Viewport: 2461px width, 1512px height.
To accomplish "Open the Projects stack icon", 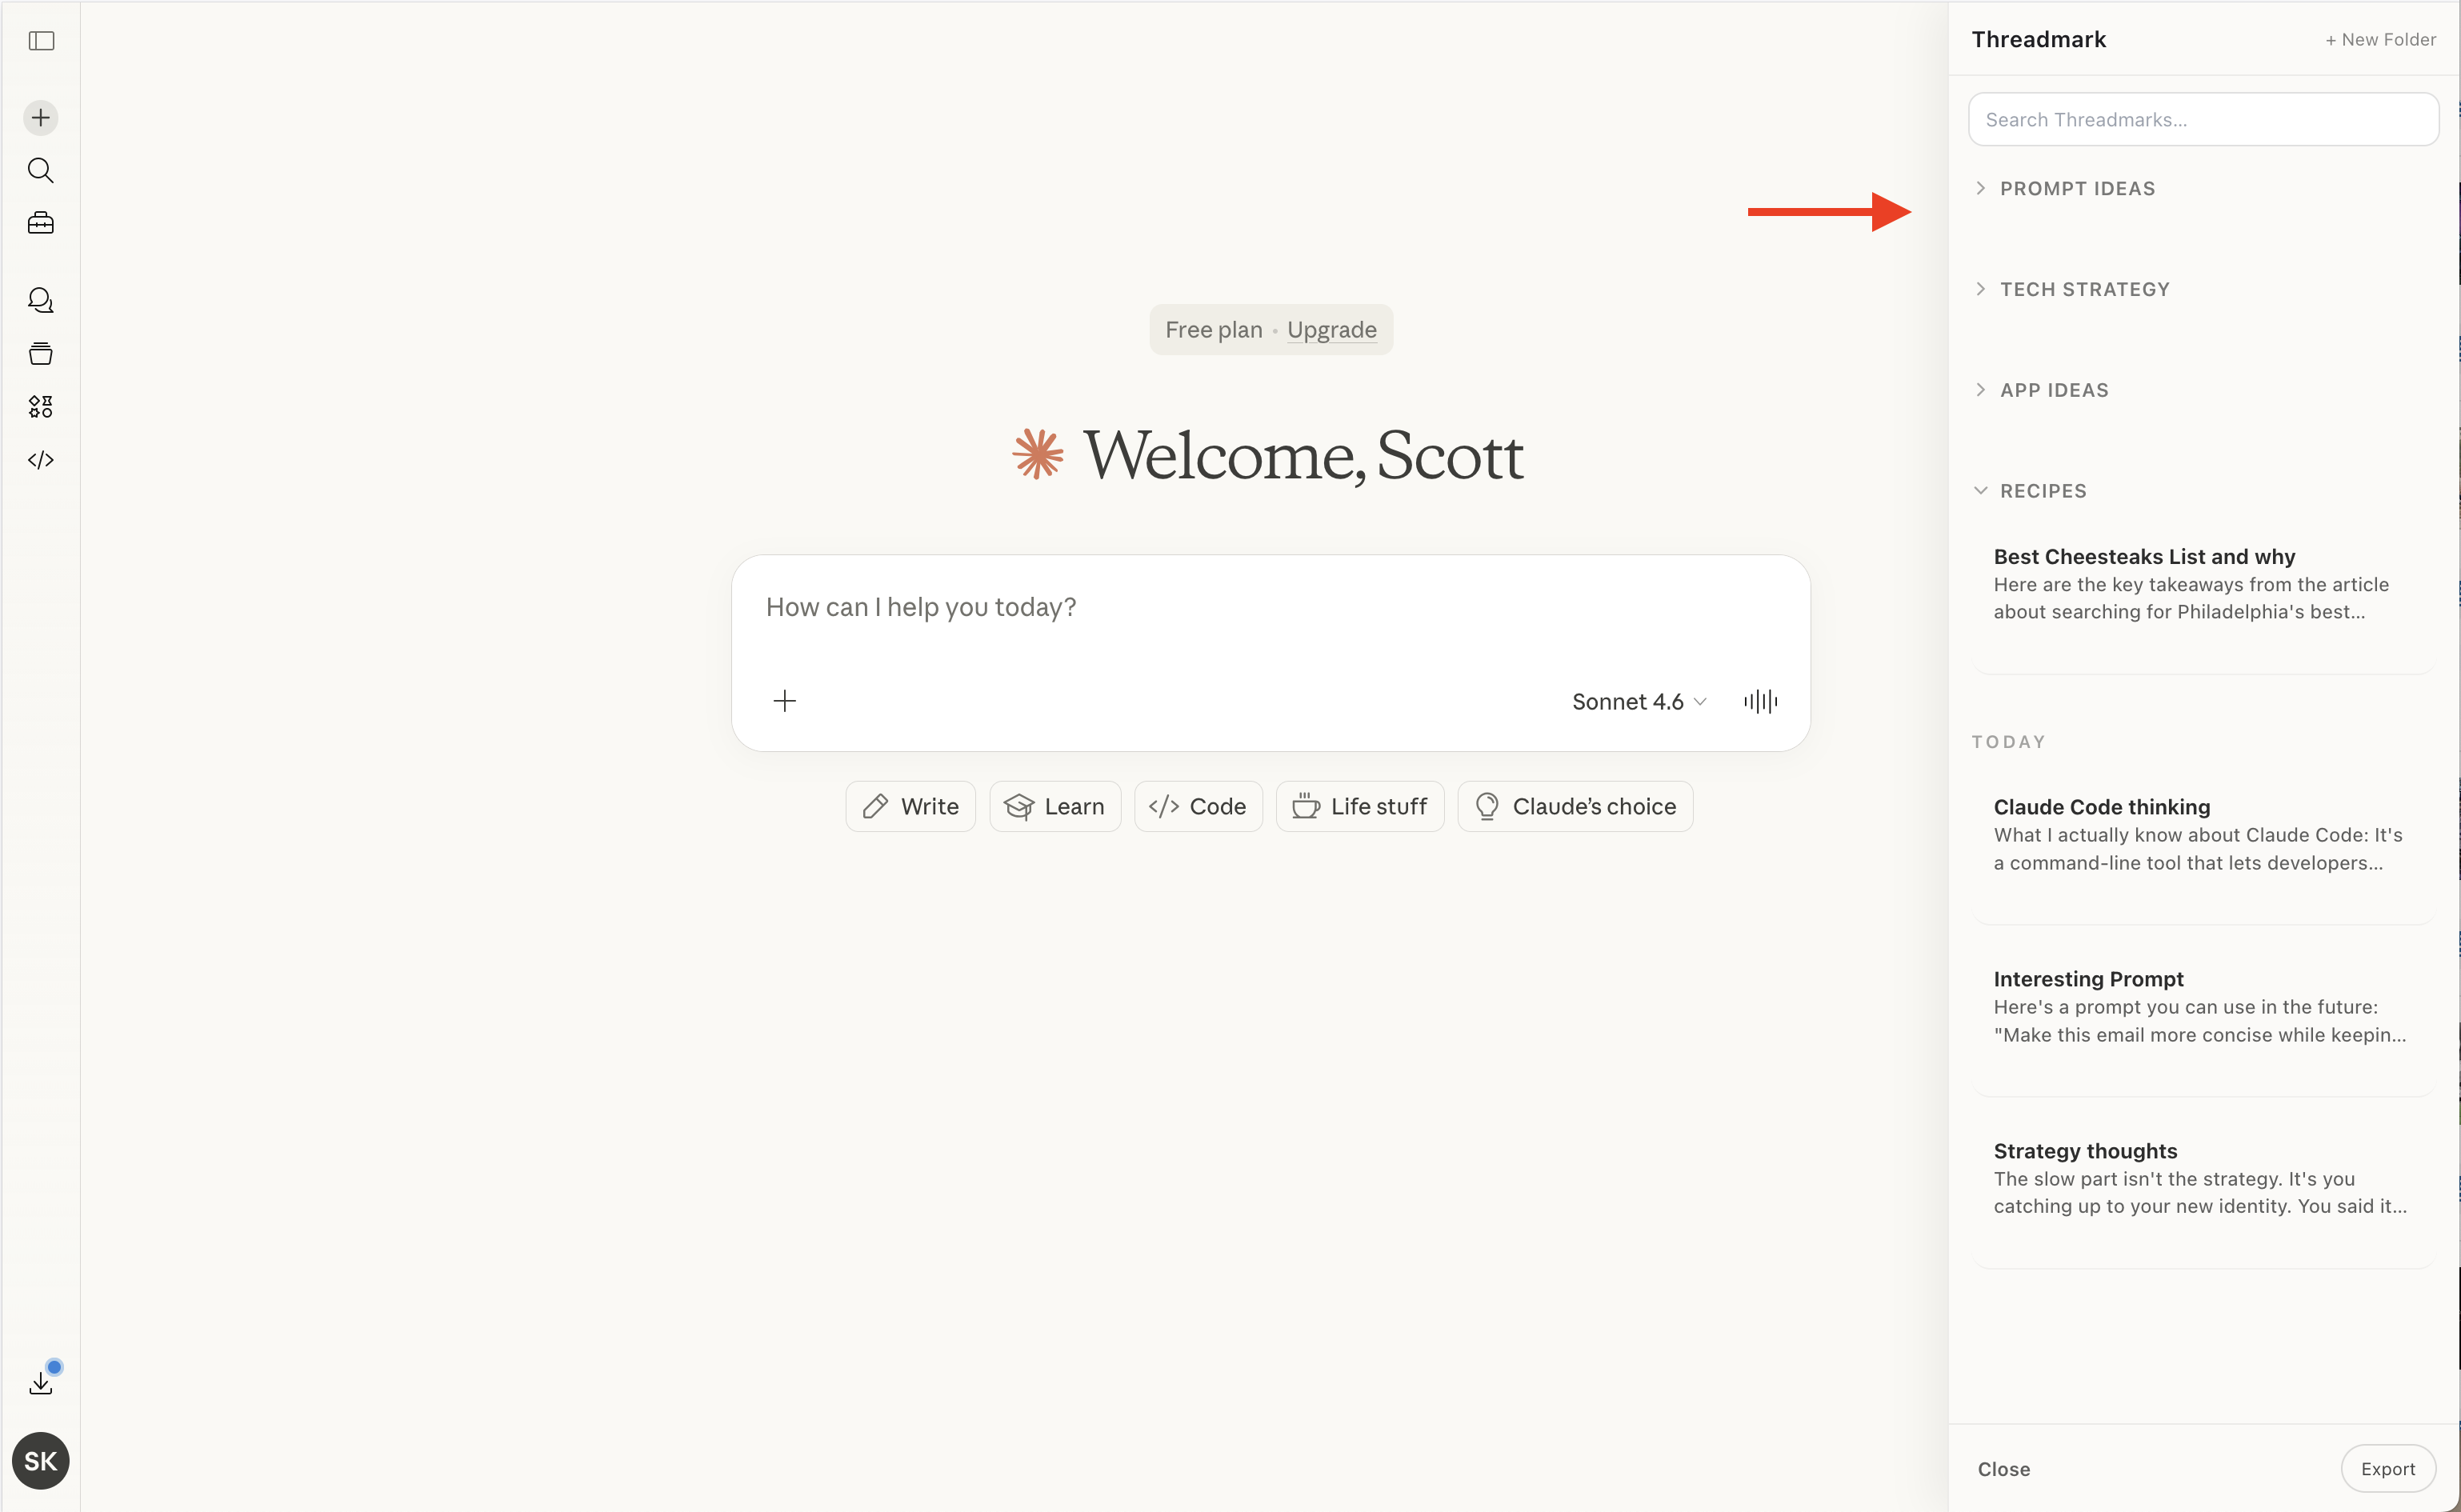I will click(41, 353).
